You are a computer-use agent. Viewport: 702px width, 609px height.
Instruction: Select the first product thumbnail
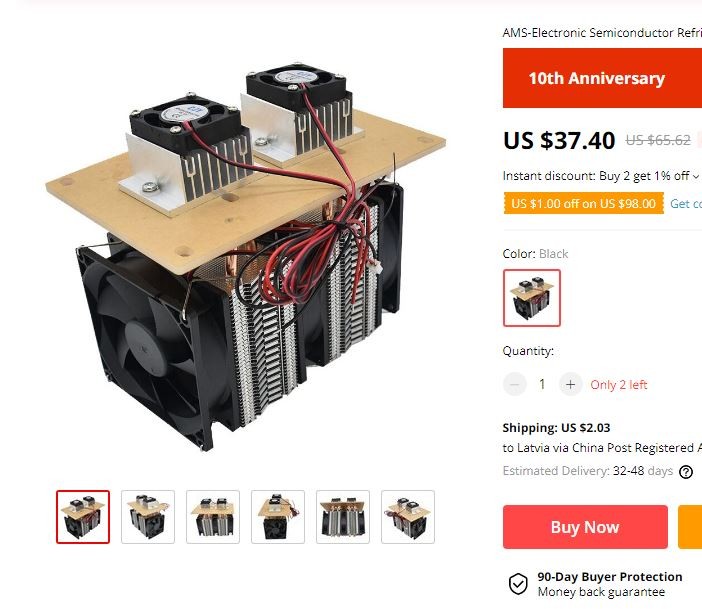point(83,517)
